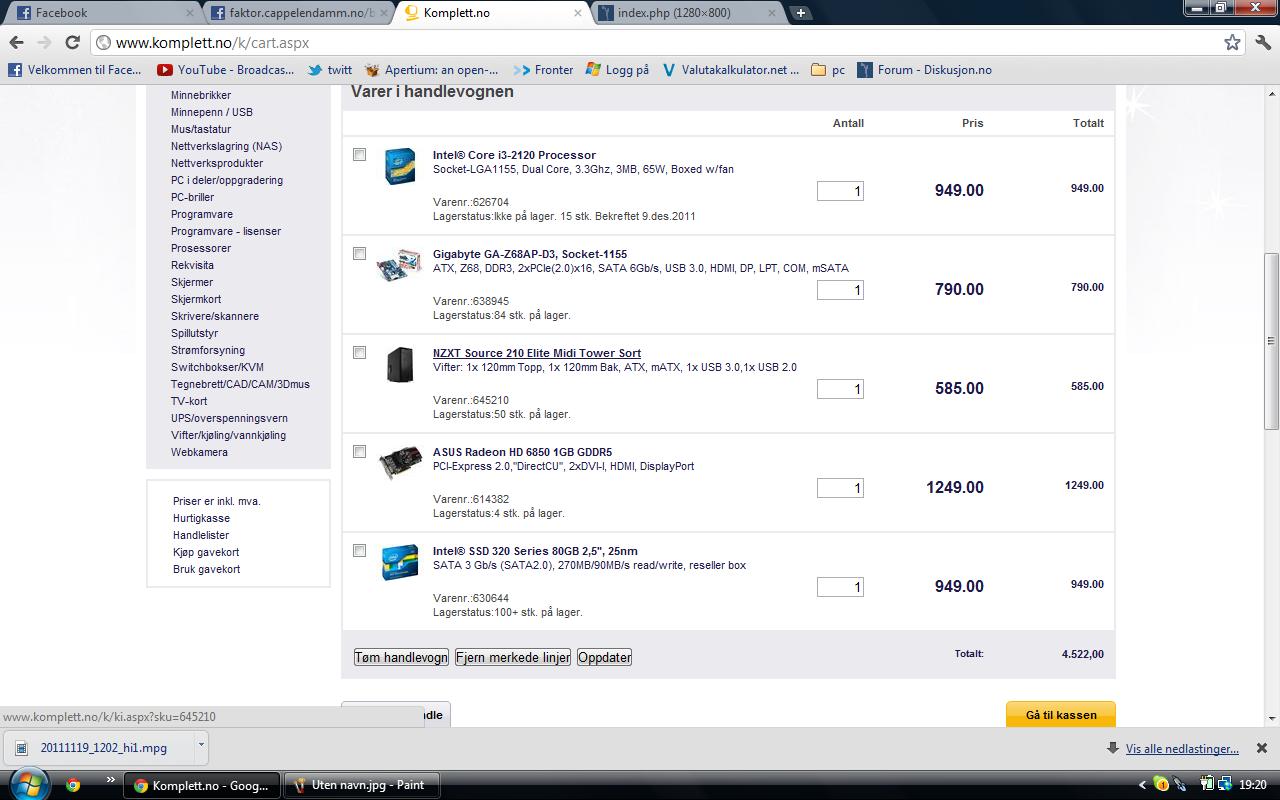The width and height of the screenshot is (1280, 800).
Task: Select Komplett.no Chrome window in taskbar
Action: coord(203,785)
